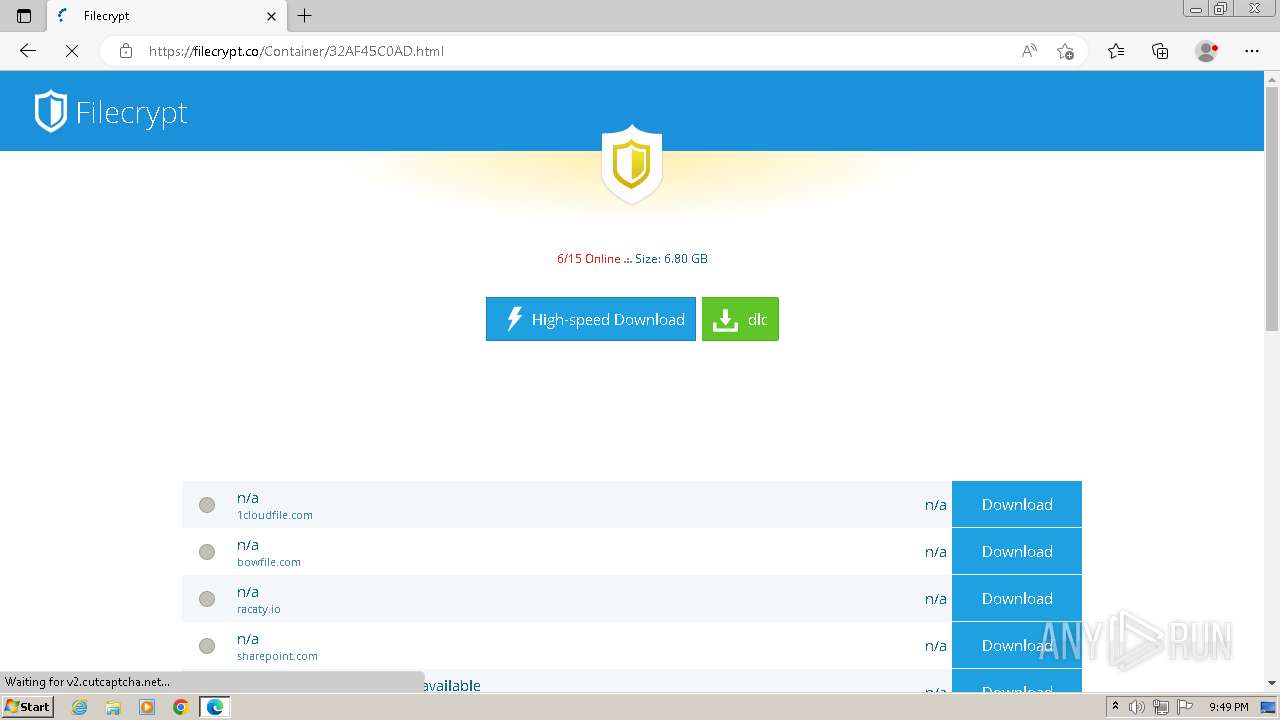The image size is (1280, 720).
Task: Open a new tab
Action: click(x=305, y=16)
